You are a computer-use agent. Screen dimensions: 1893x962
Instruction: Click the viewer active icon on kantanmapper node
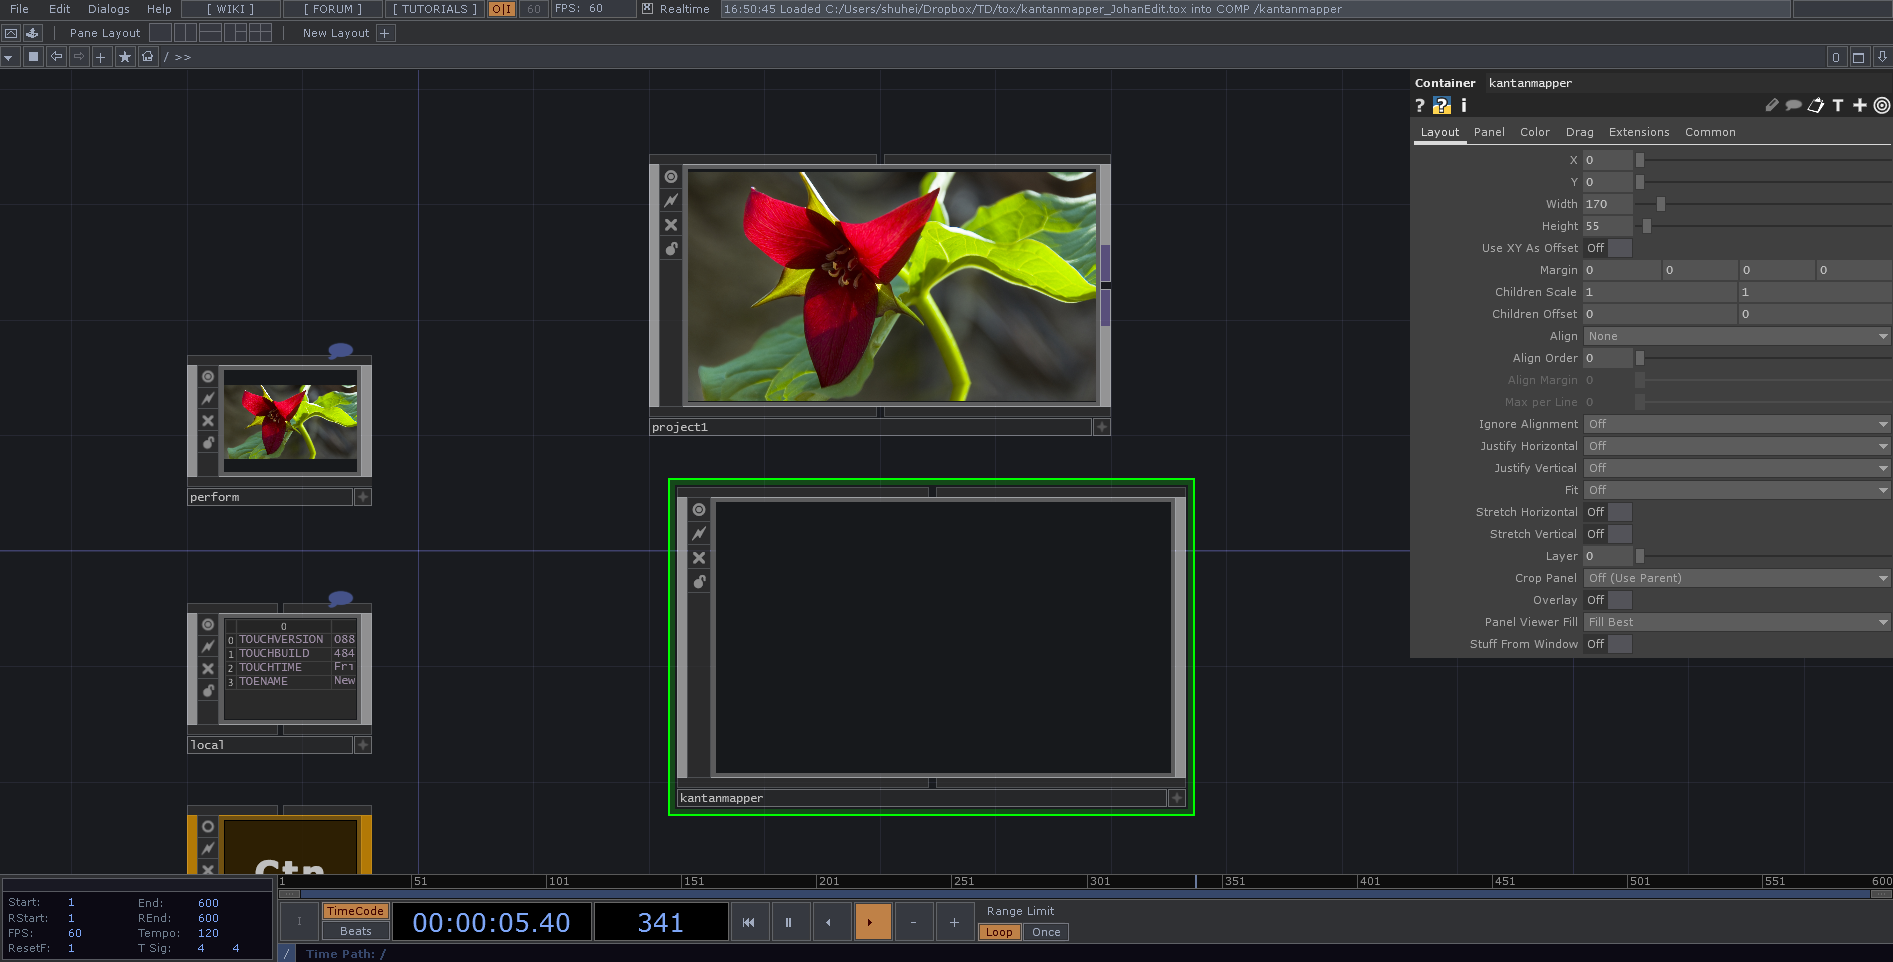pos(699,510)
